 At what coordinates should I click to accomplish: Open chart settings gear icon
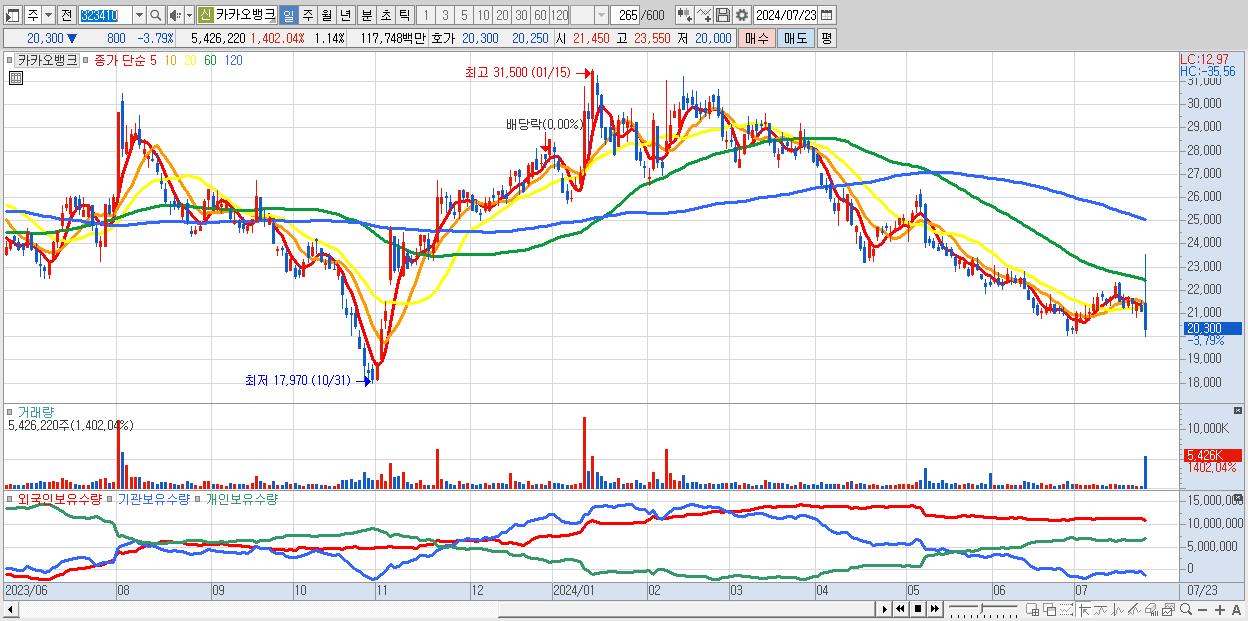click(741, 15)
